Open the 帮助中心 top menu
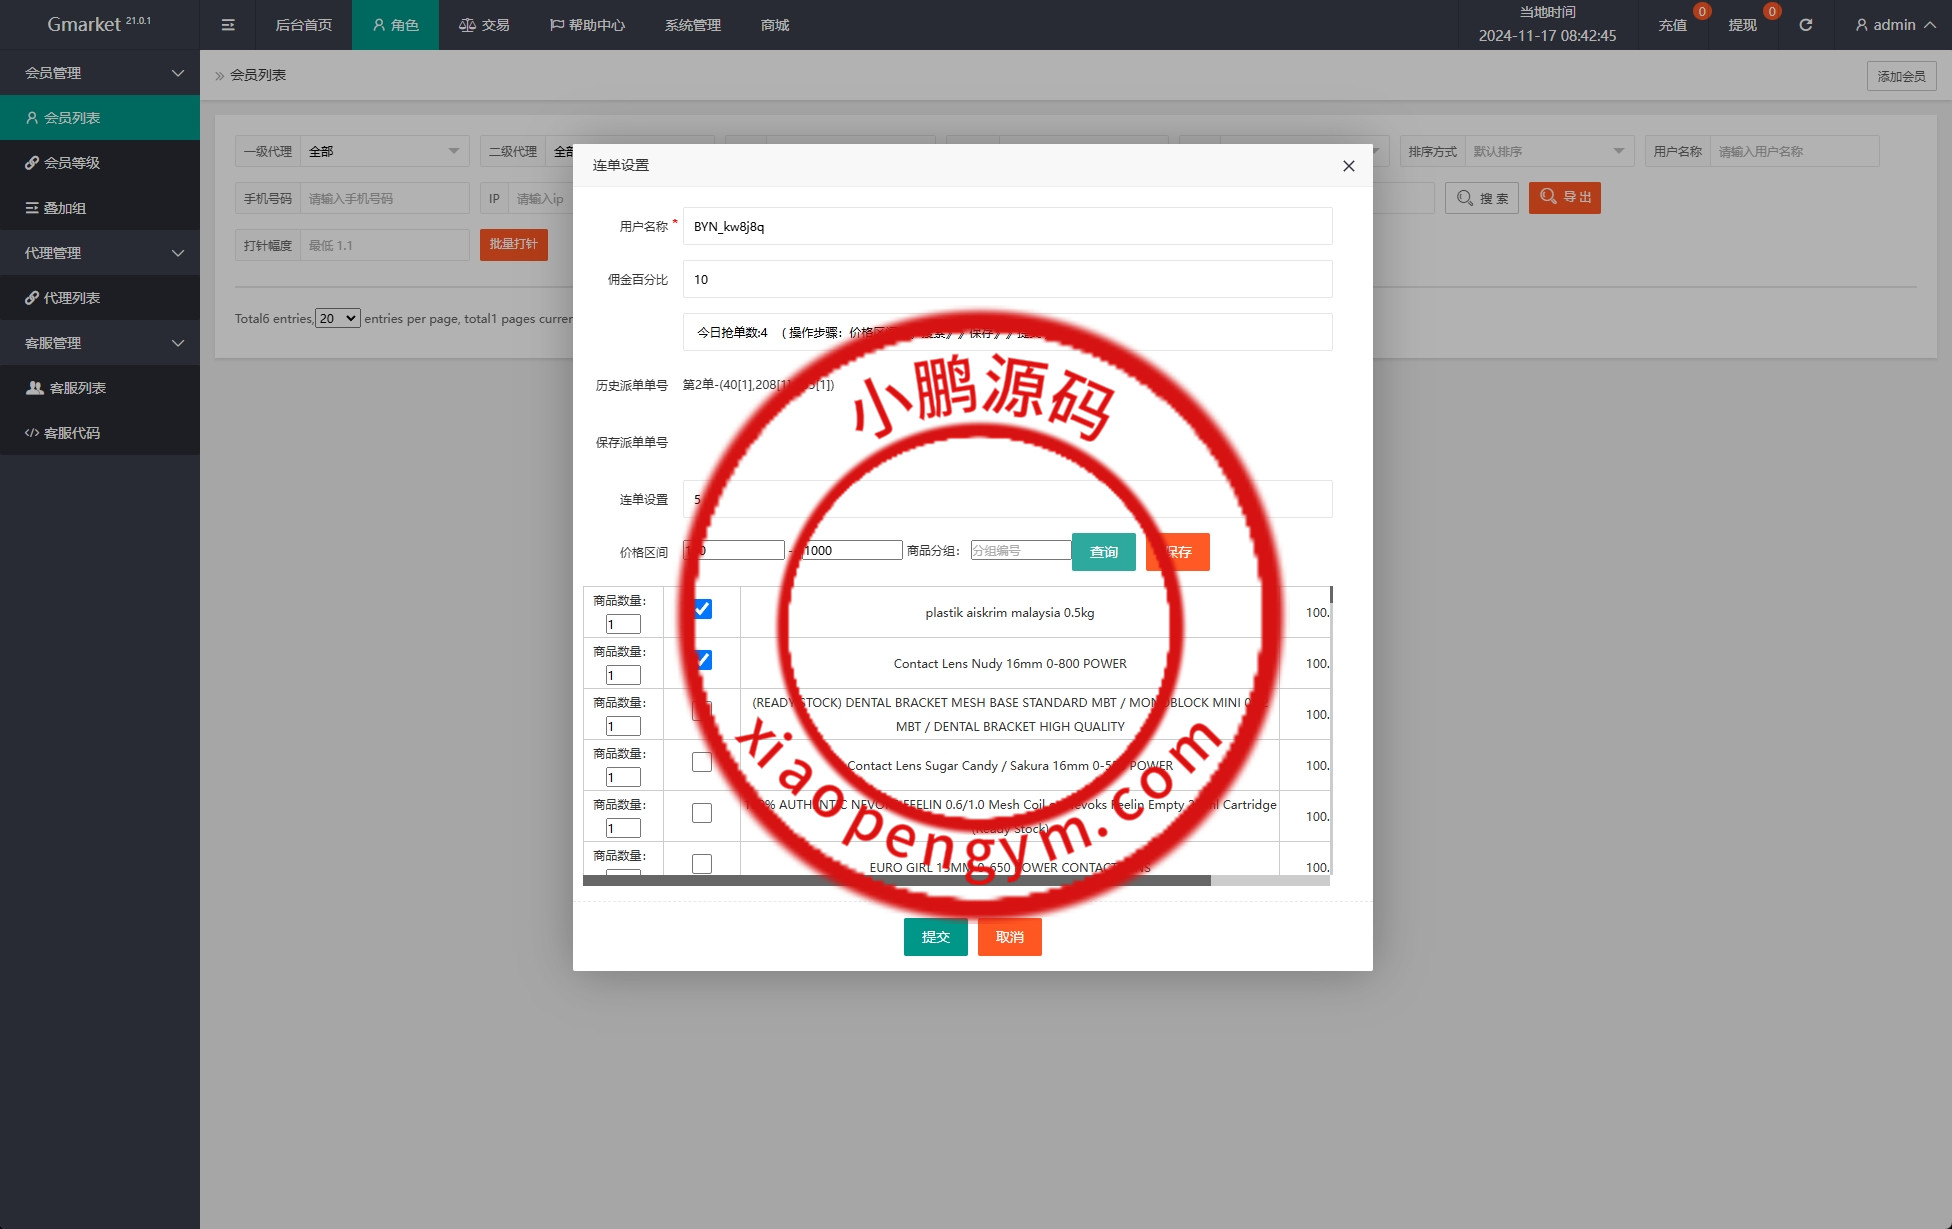Screen dimensions: 1952x1229 tap(587, 25)
